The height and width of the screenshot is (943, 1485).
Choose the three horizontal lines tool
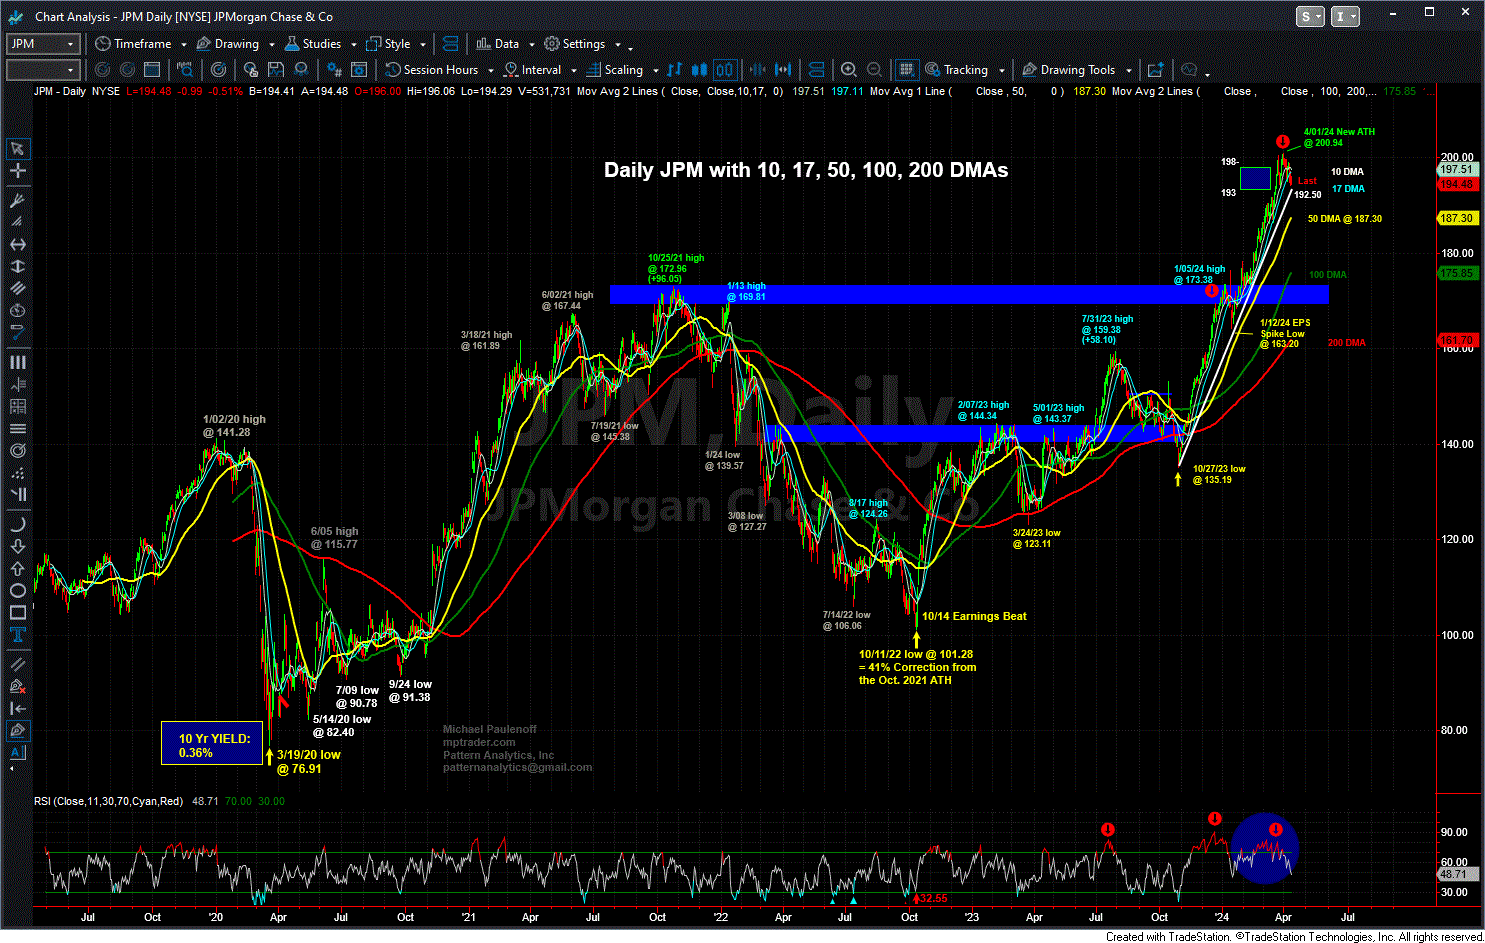click(x=17, y=428)
